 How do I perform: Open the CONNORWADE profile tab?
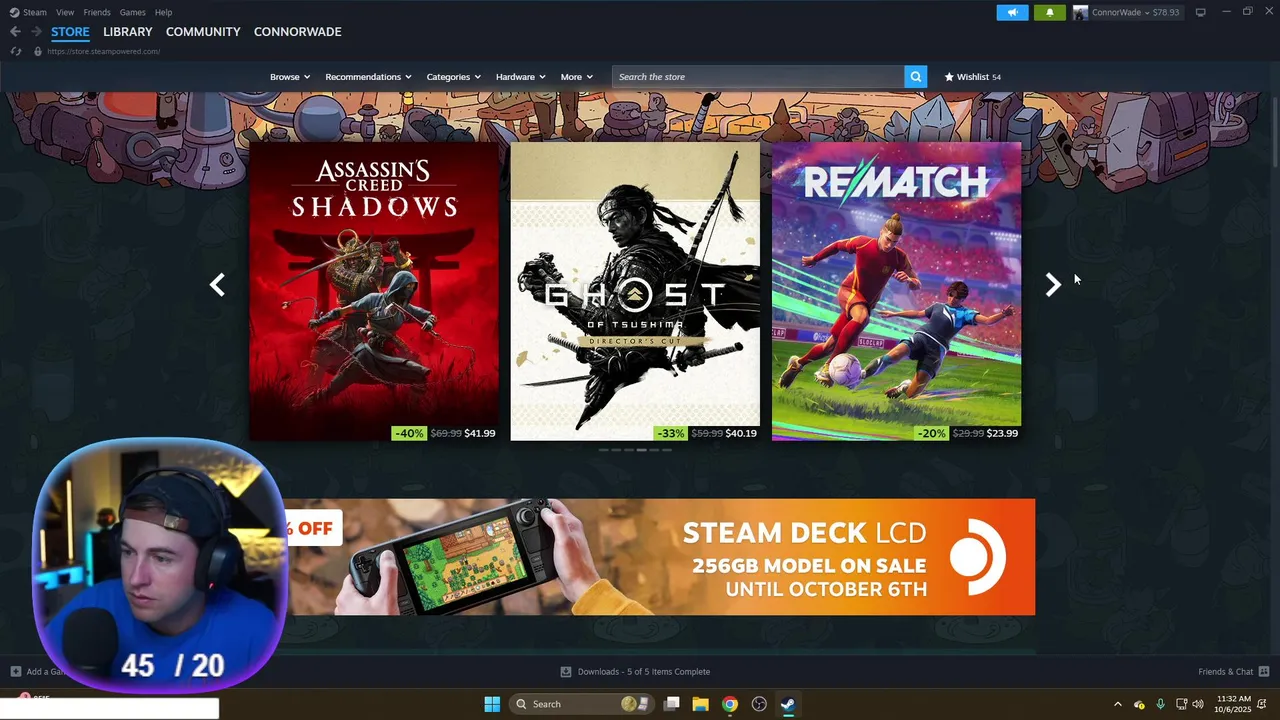coord(298,32)
